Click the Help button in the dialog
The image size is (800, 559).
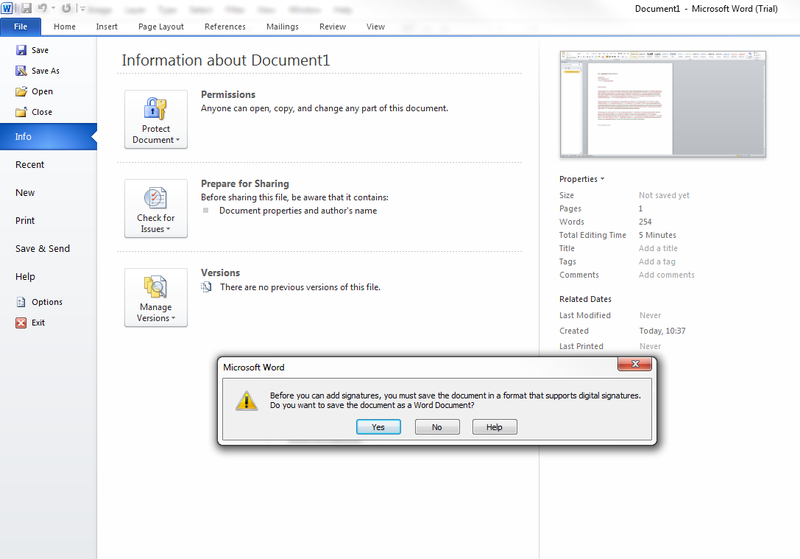point(494,427)
